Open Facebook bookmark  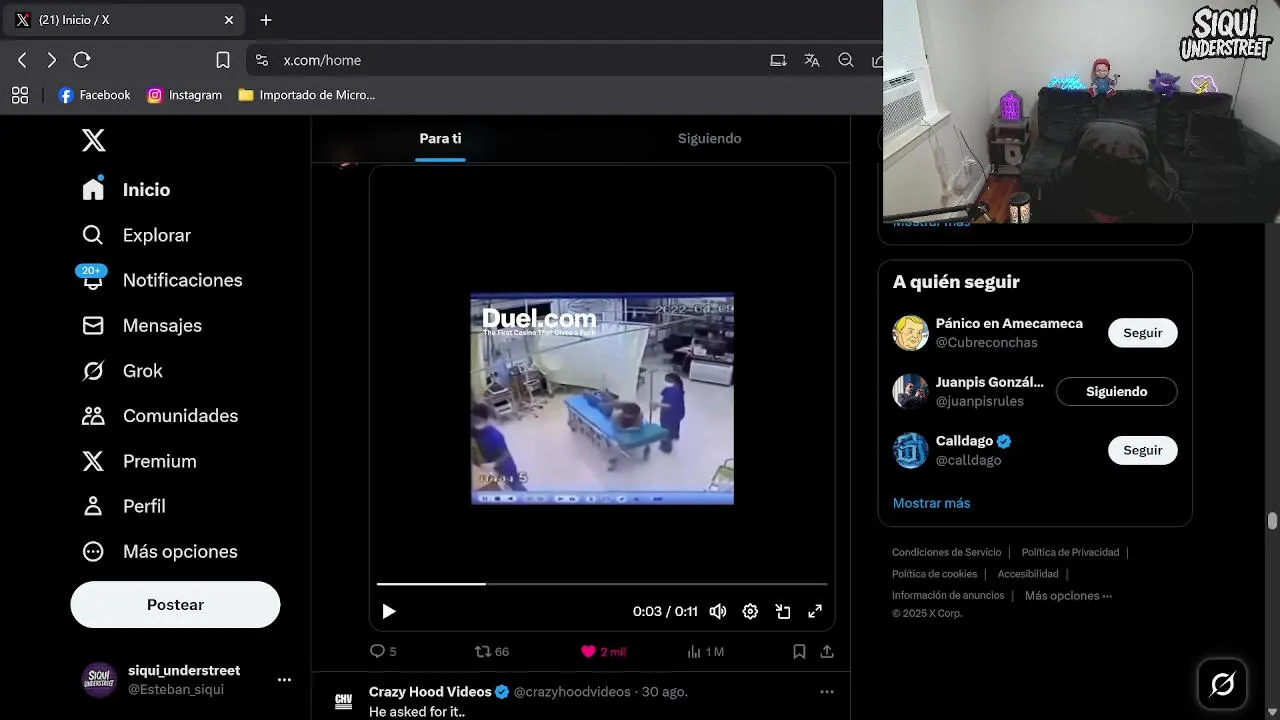click(x=94, y=95)
